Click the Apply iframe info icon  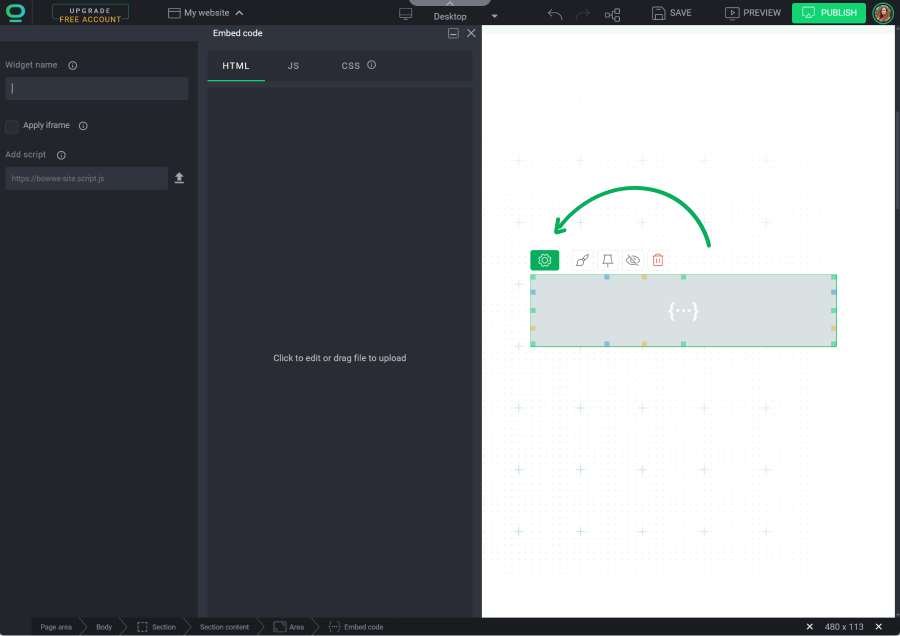tap(83, 126)
